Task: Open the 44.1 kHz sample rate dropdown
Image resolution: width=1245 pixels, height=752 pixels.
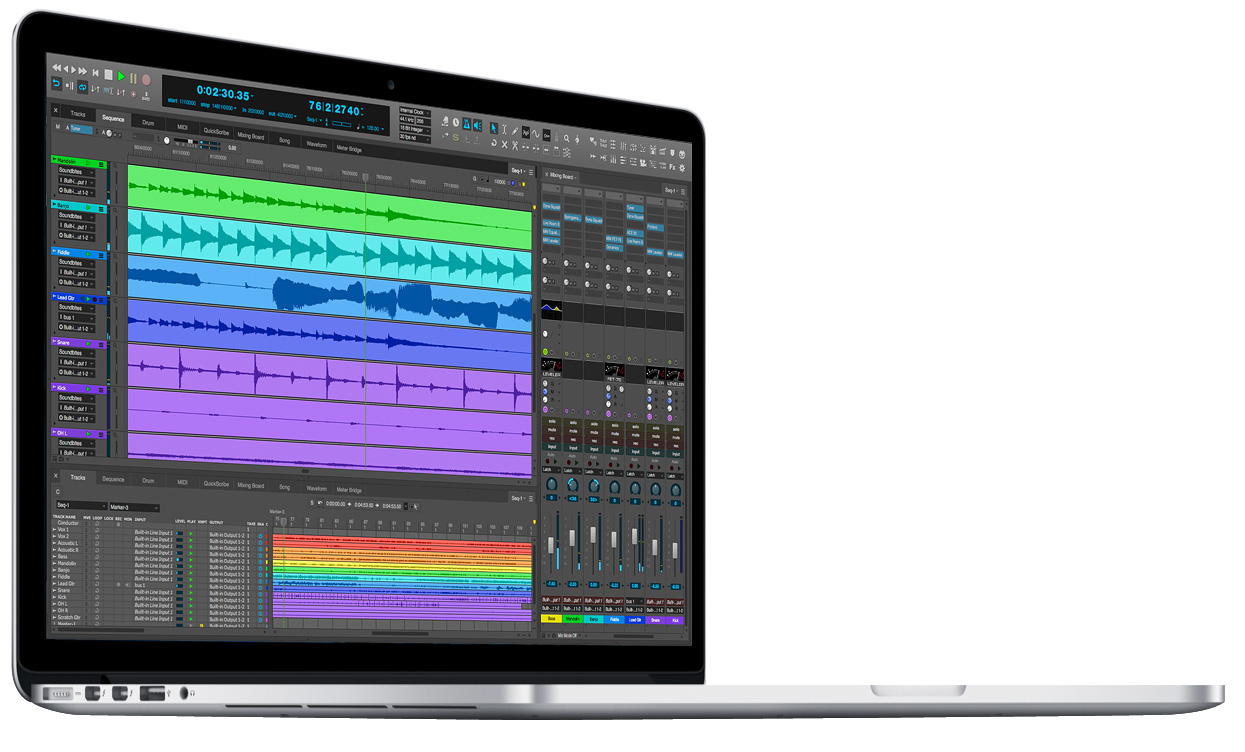Action: click(x=408, y=119)
